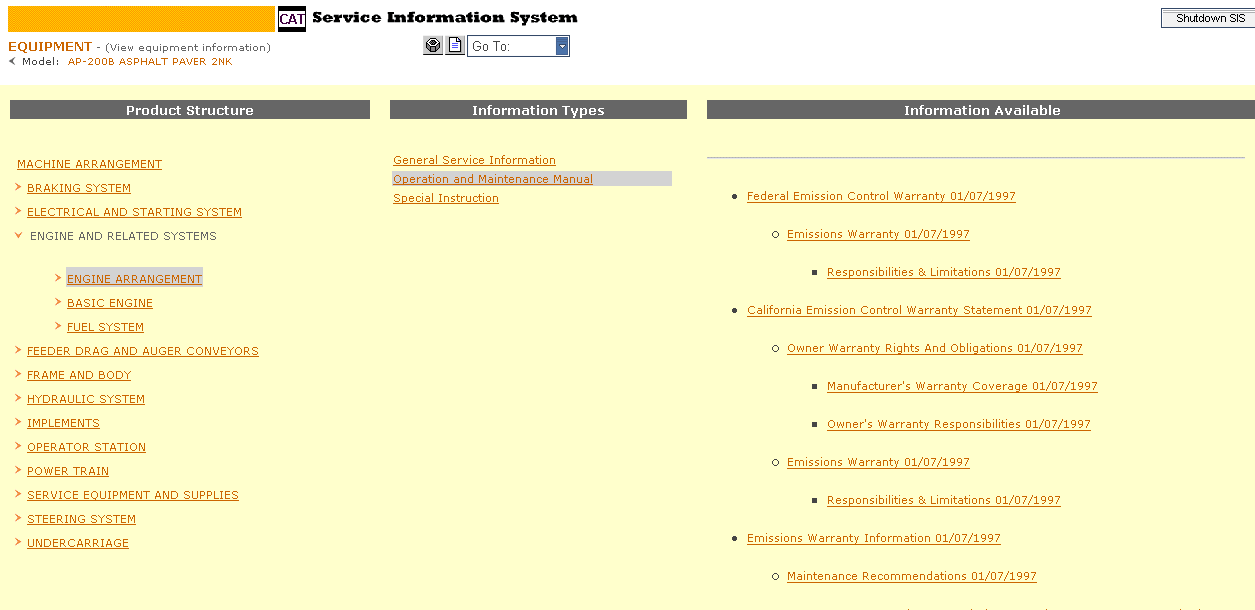
Task: Open Responsibilities & Limitations under California statement
Action: coord(944,500)
